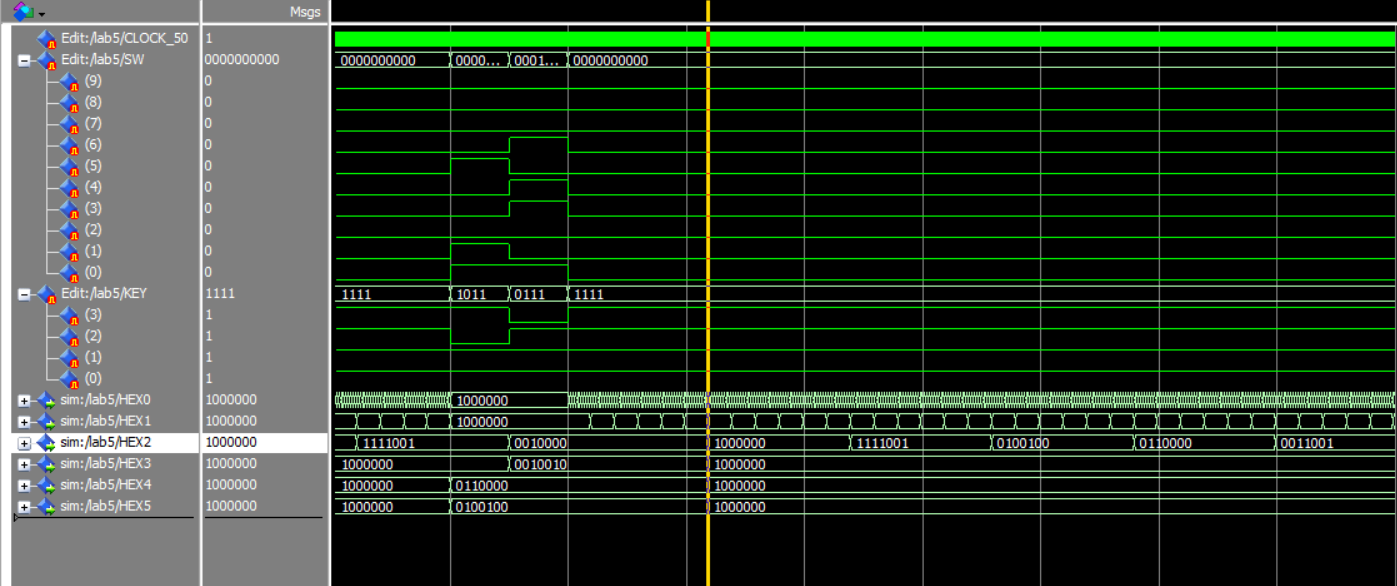Expand the sim:/lab5/HEX2 signal

tap(24, 443)
